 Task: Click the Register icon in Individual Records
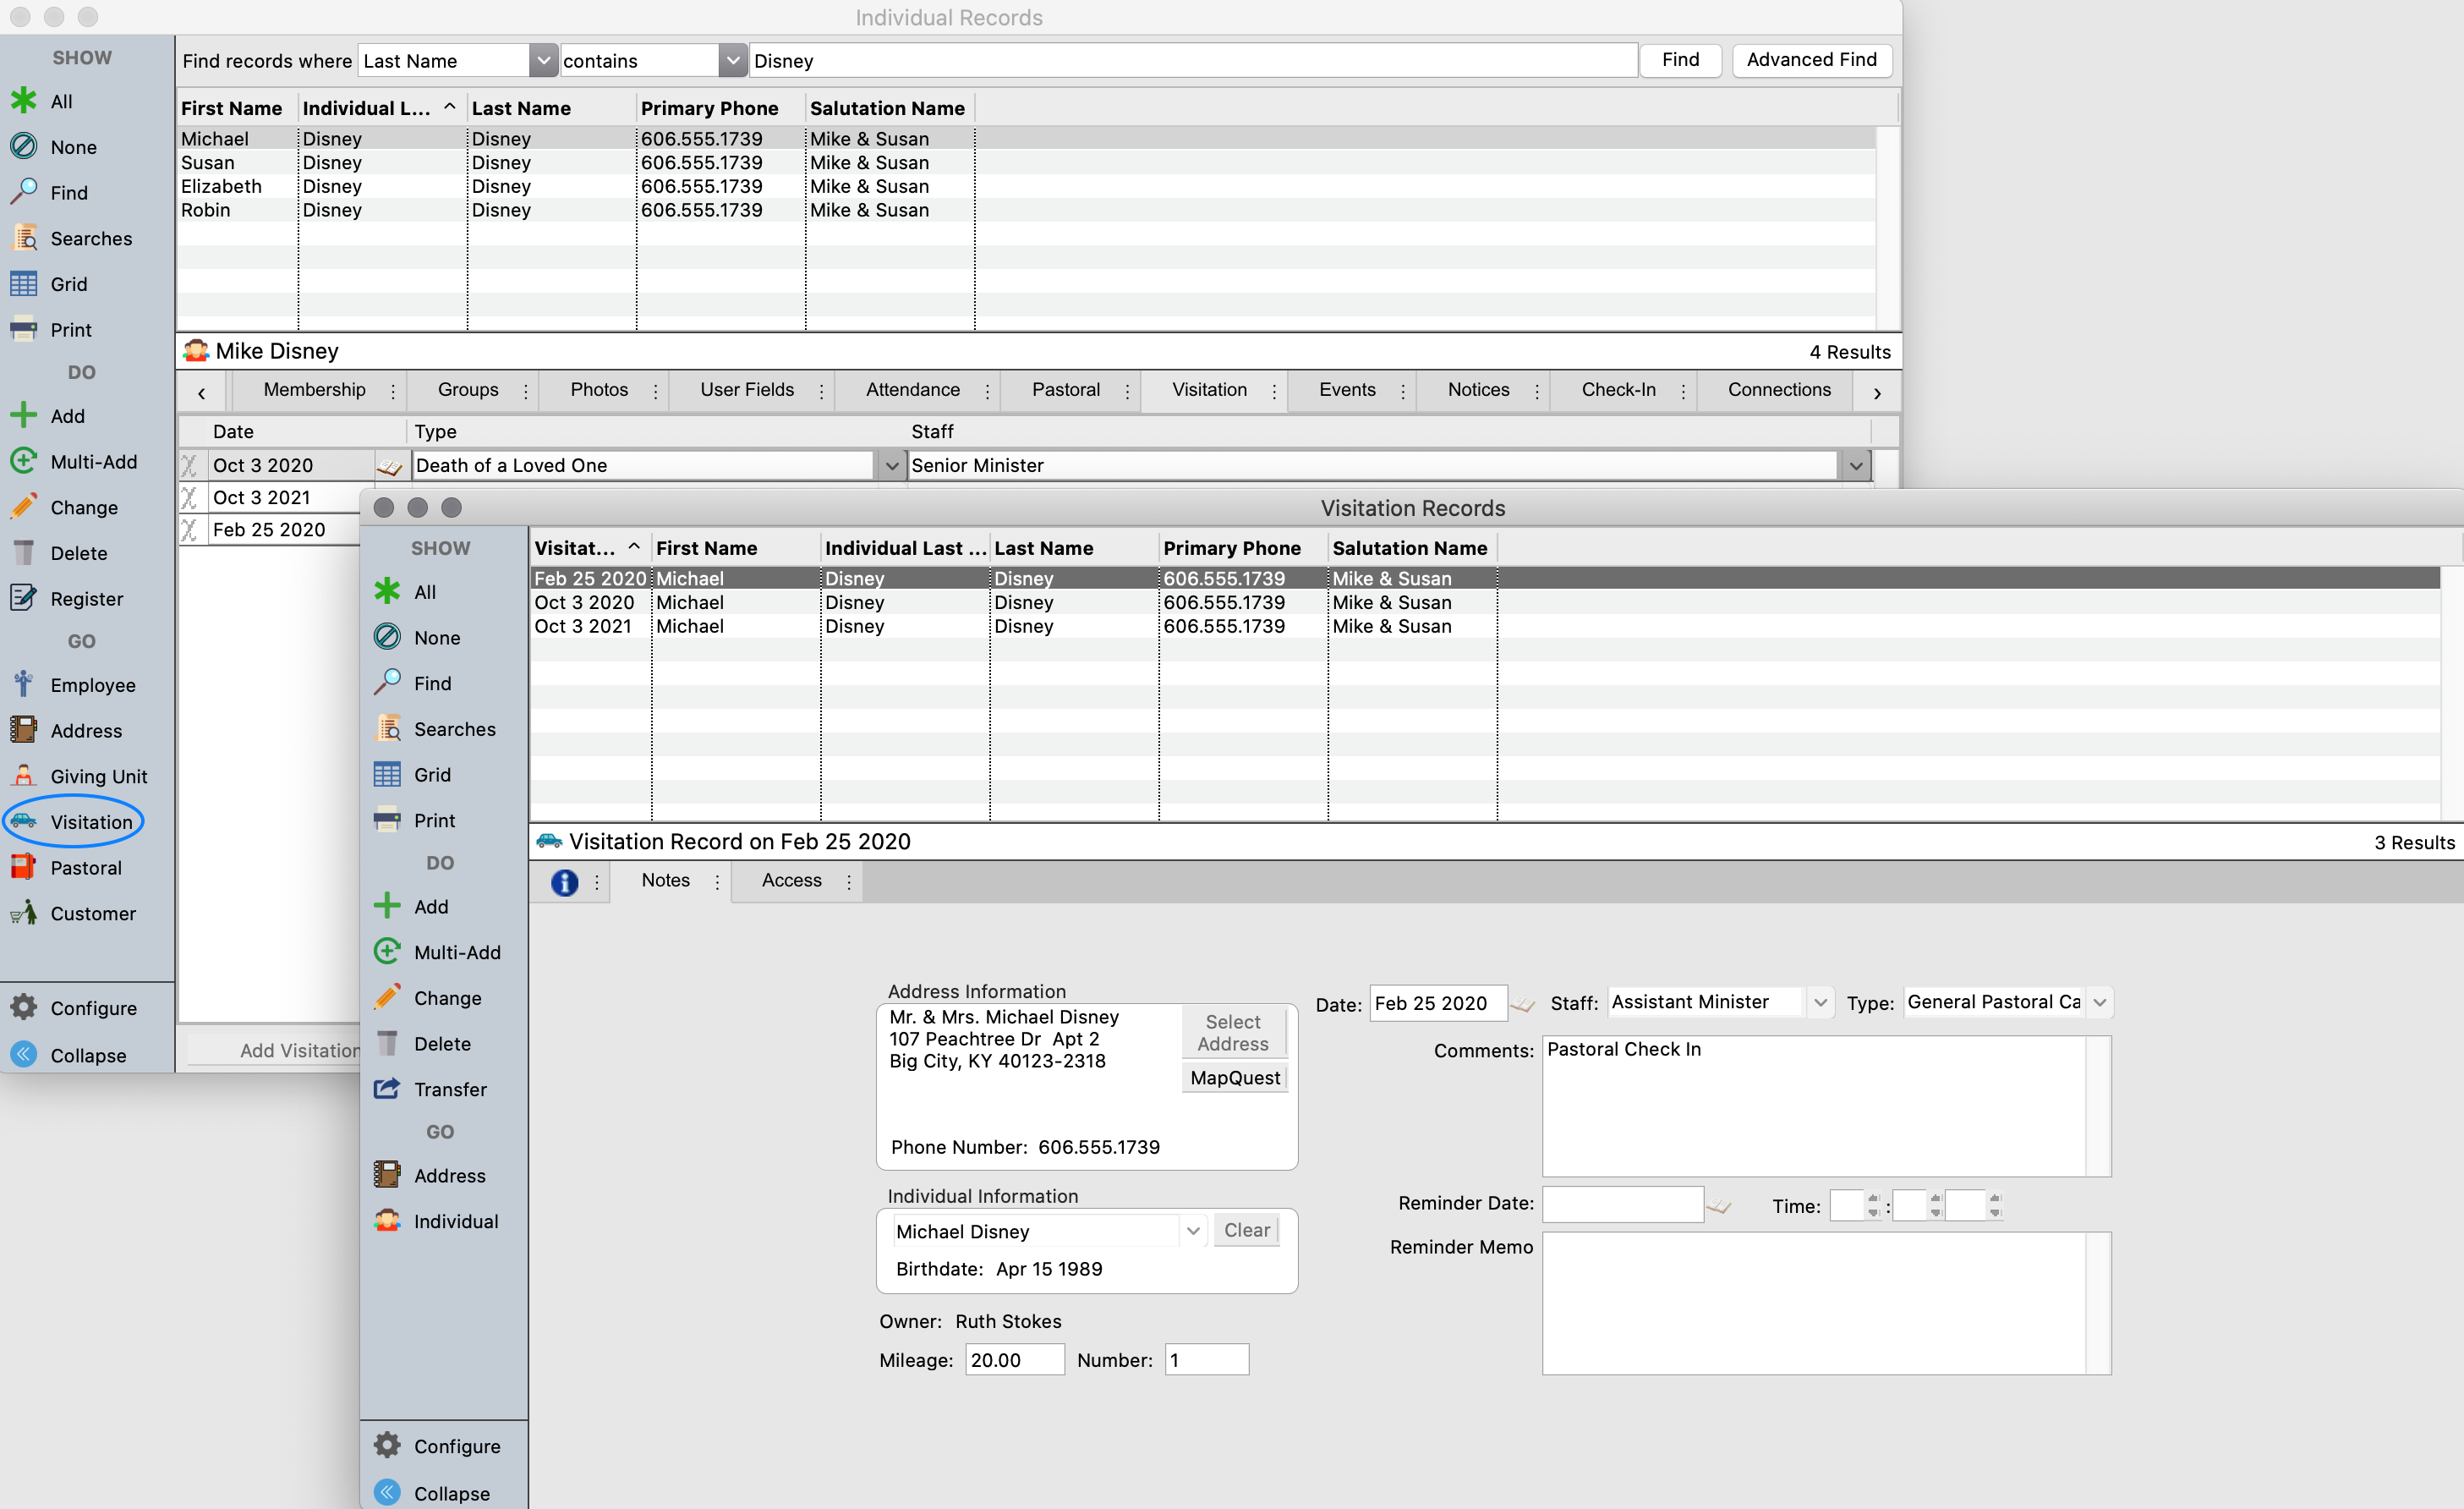coord(24,598)
